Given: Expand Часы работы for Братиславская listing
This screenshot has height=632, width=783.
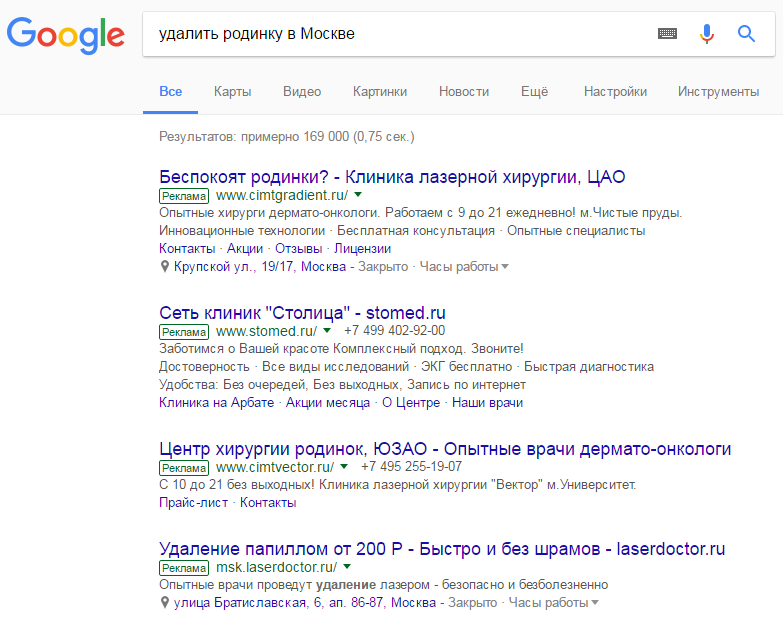Looking at the screenshot, I should point(553,603).
